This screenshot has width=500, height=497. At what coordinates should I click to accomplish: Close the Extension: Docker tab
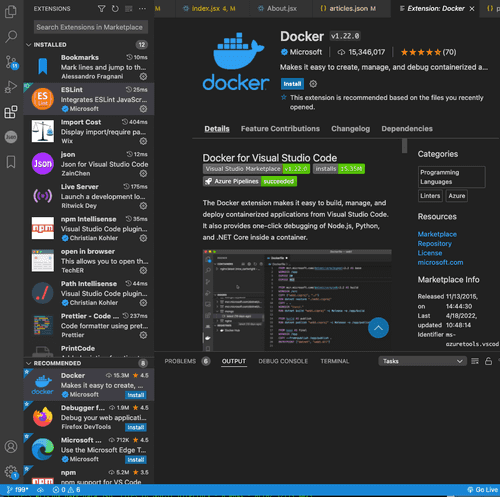(472, 9)
